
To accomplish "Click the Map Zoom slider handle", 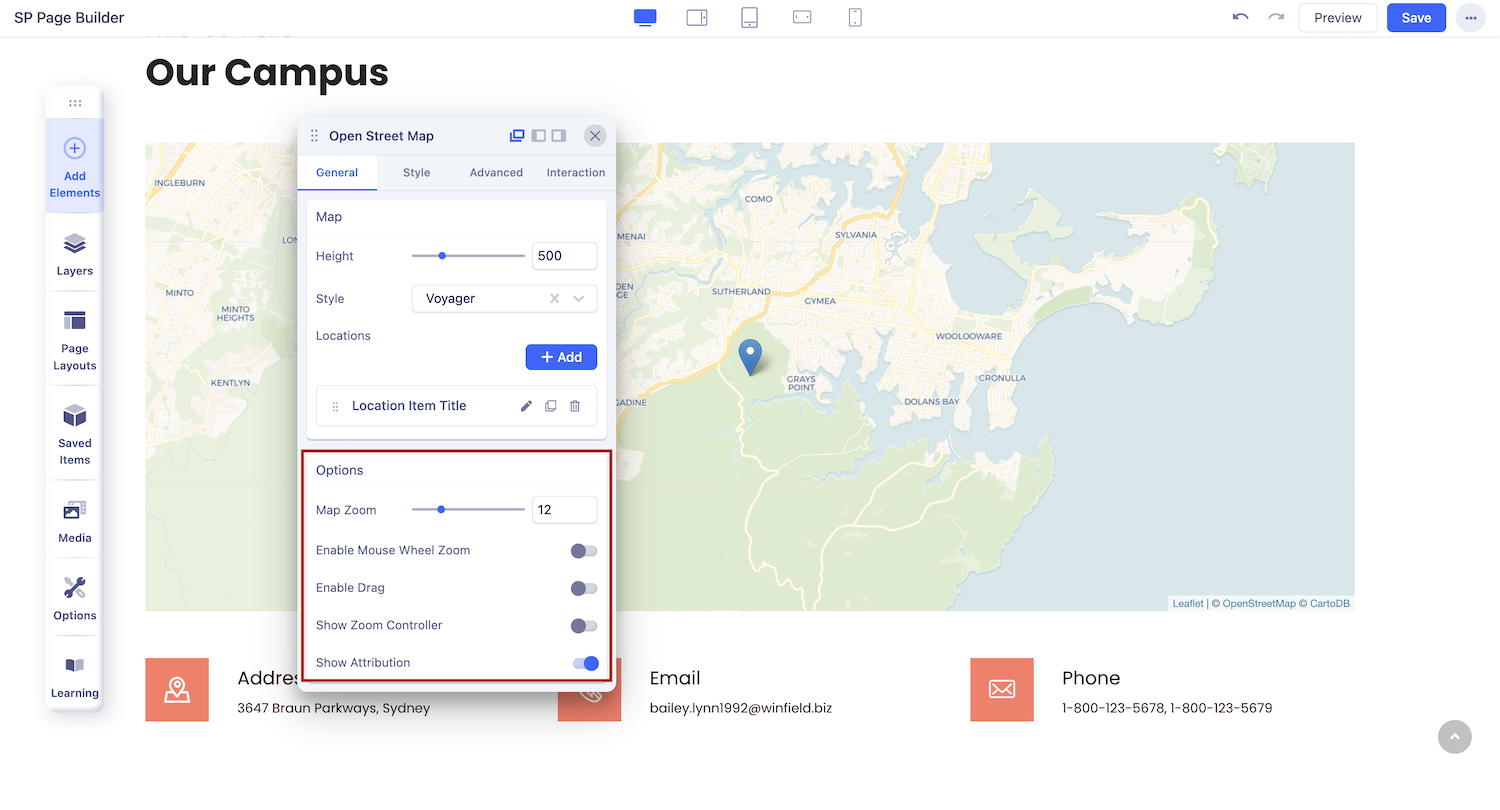I will tap(441, 510).
